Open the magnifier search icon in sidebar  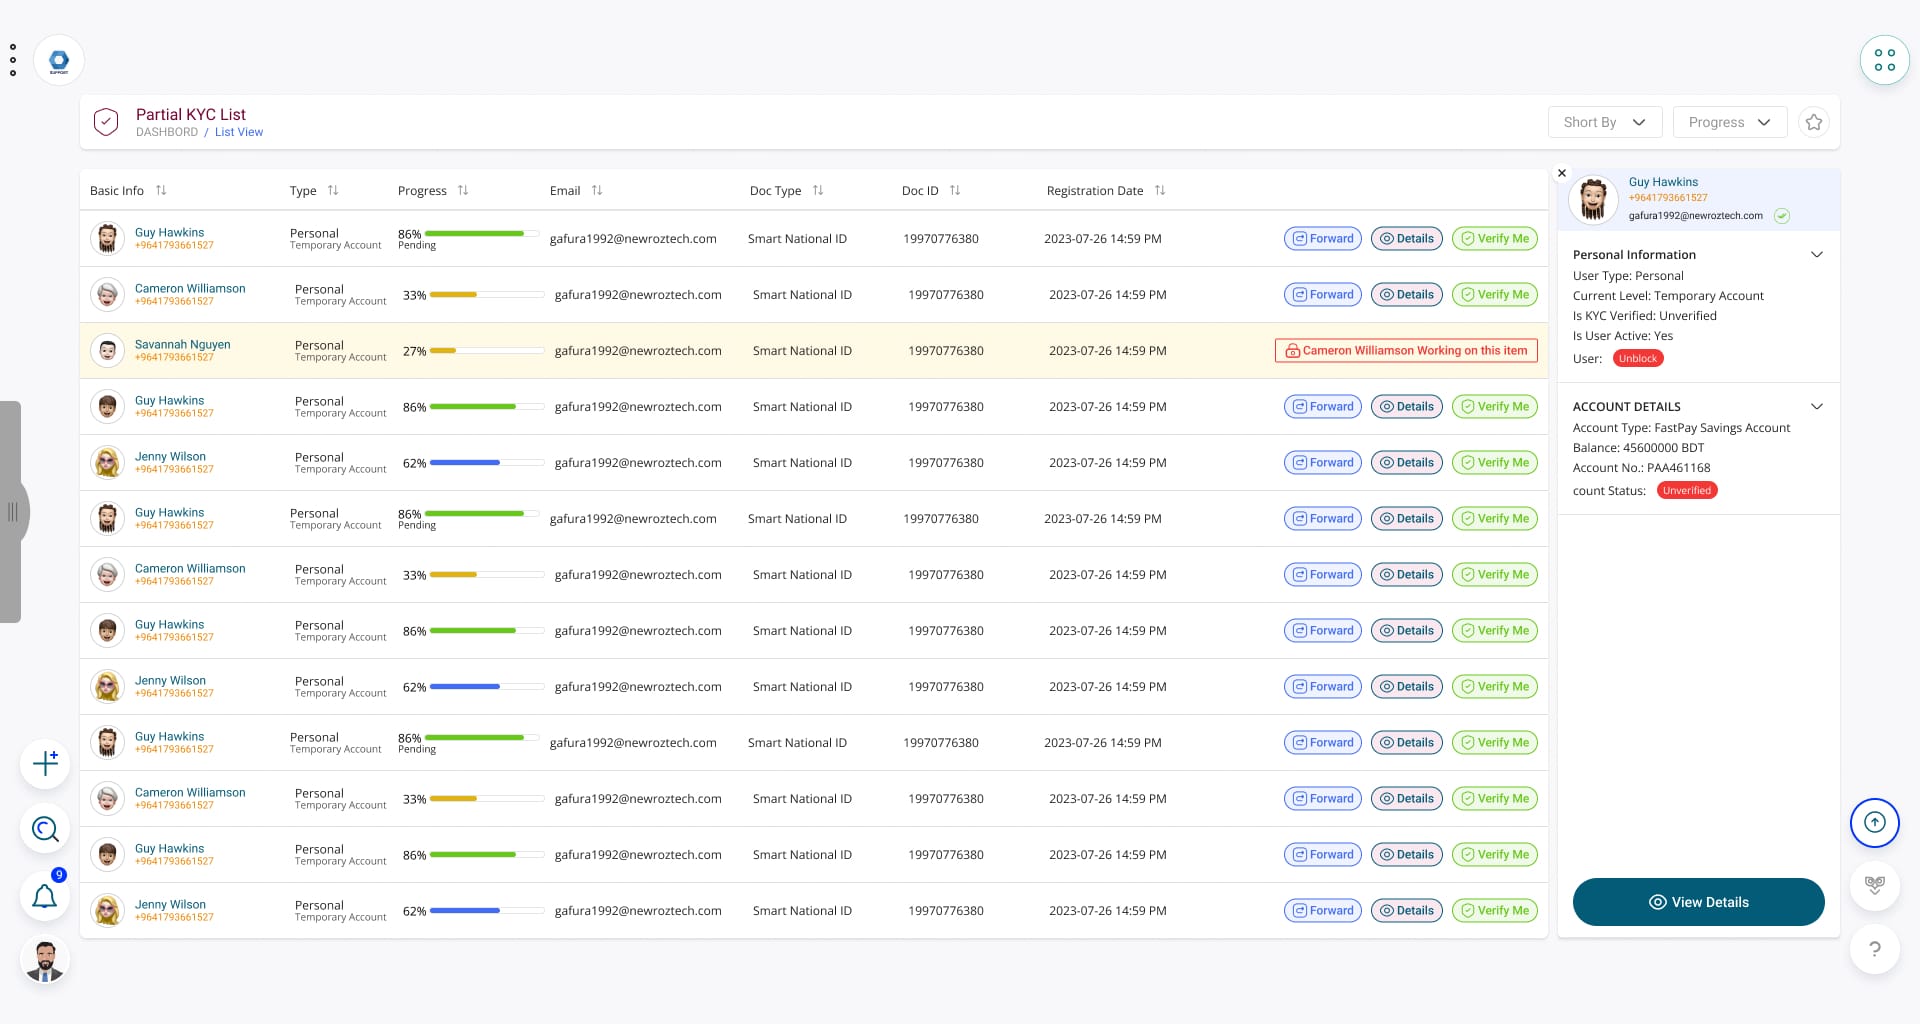pos(45,829)
